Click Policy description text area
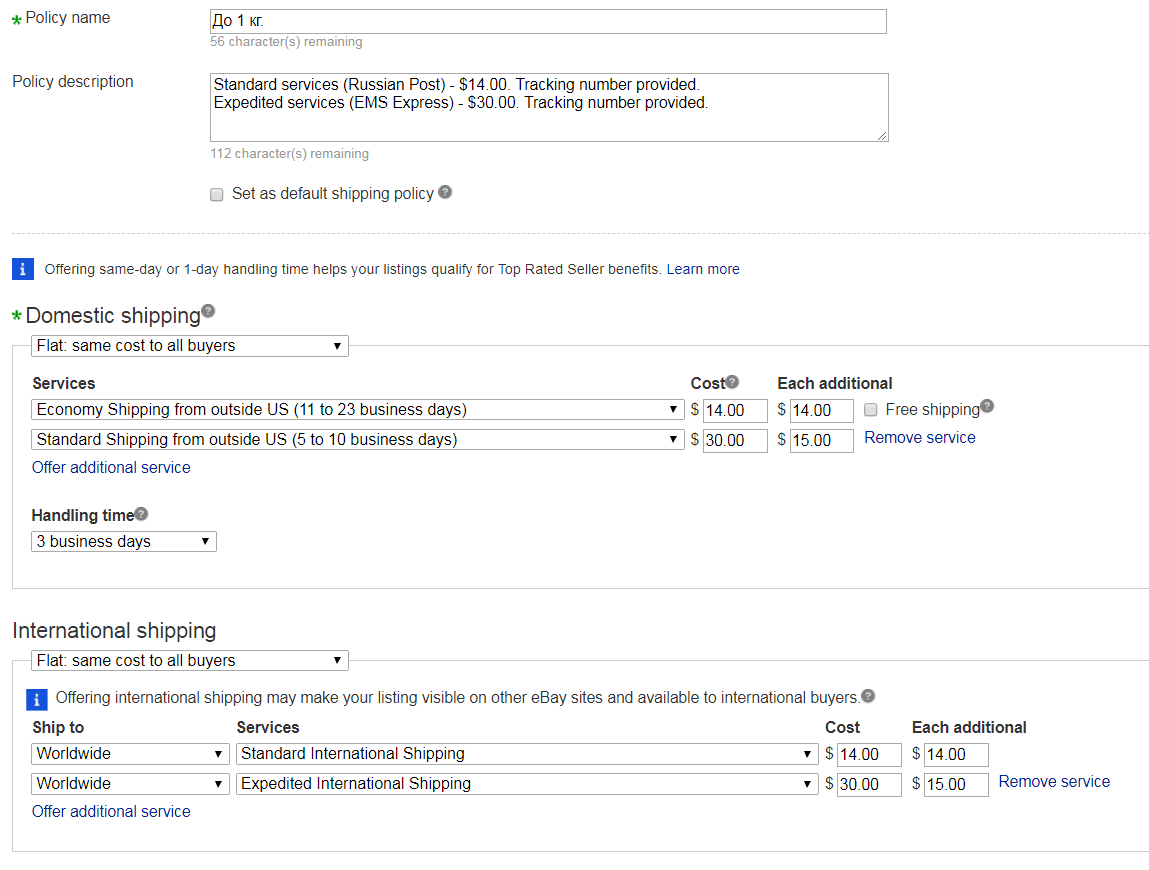 (548, 107)
